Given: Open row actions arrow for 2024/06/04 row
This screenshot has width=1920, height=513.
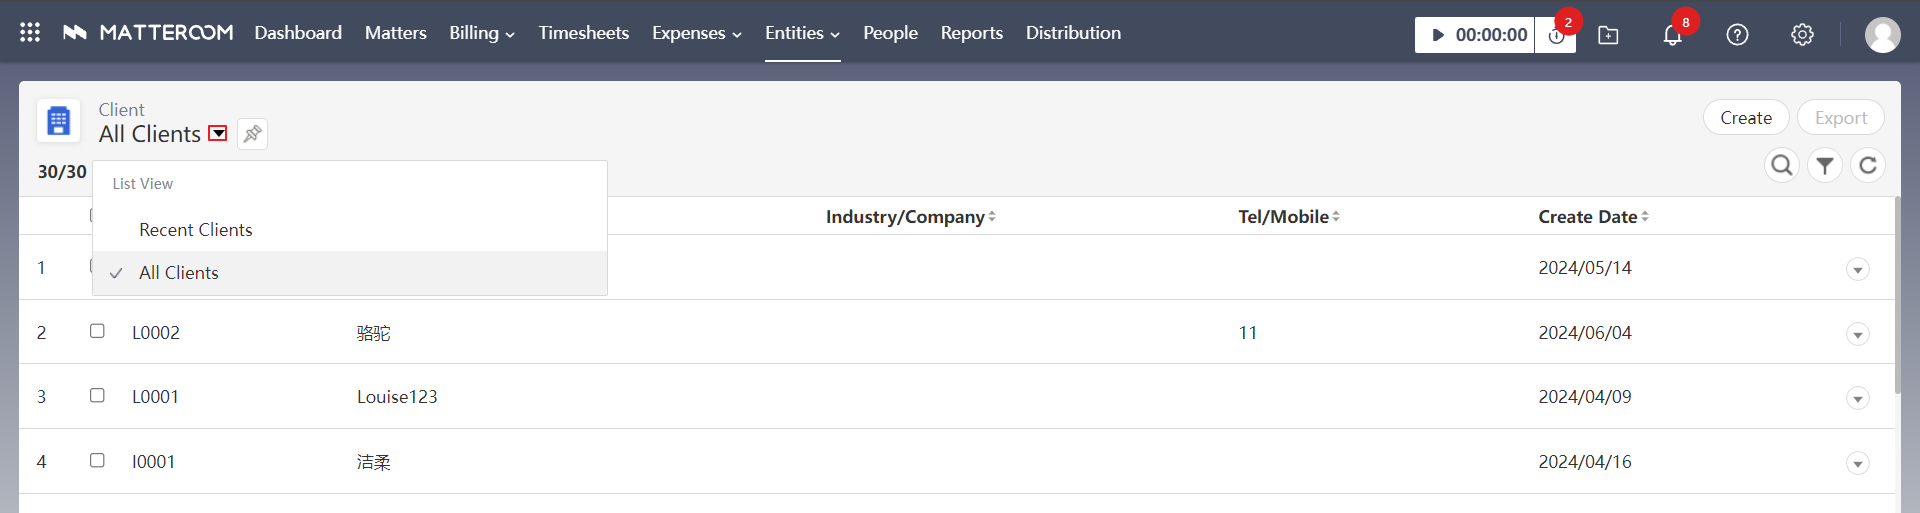Looking at the screenshot, I should pyautogui.click(x=1857, y=334).
